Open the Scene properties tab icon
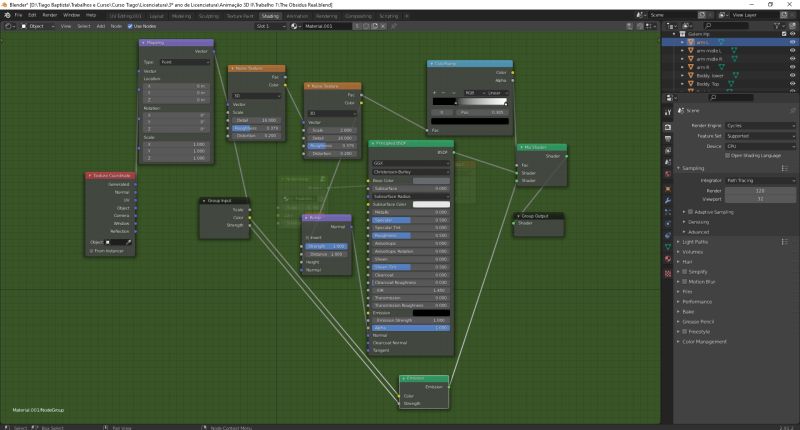 pyautogui.click(x=668, y=162)
